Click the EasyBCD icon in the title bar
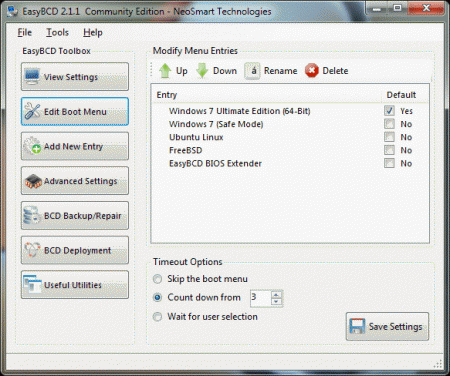 click(x=13, y=11)
